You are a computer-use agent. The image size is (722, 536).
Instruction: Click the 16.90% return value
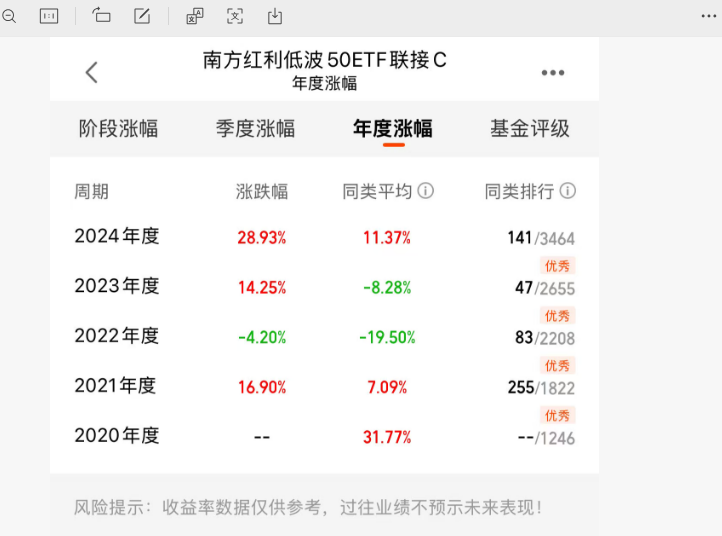pyautogui.click(x=262, y=387)
